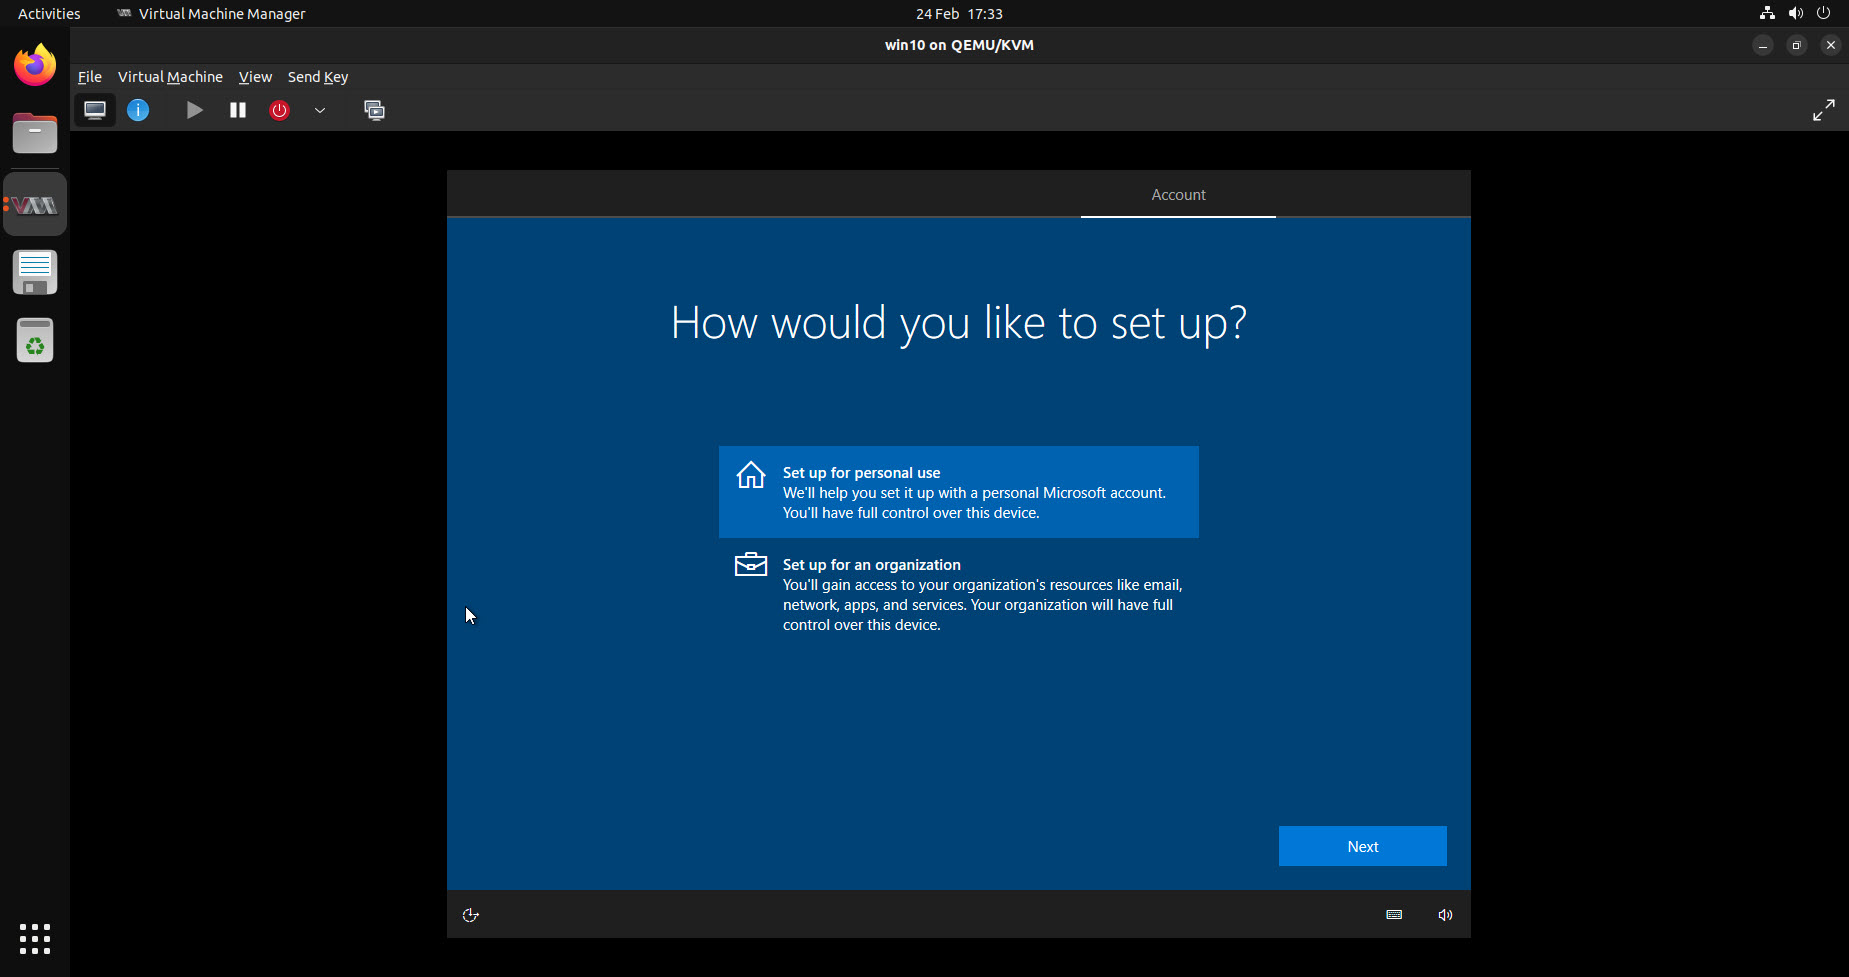Select 'Set up for an organization'

point(958,593)
